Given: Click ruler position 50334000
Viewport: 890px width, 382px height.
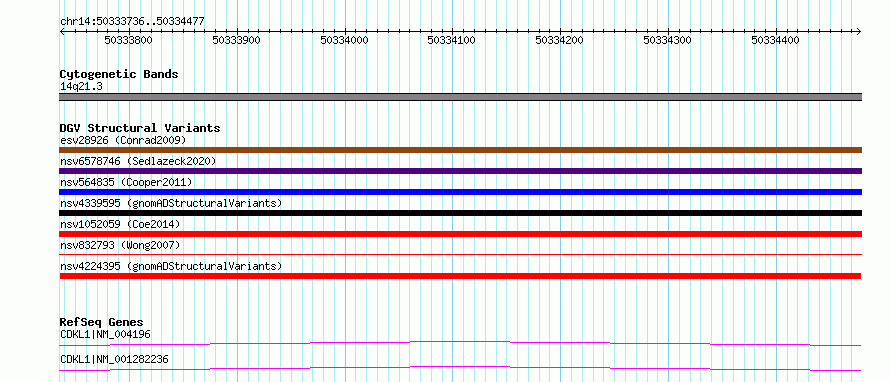Looking at the screenshot, I should (x=345, y=40).
